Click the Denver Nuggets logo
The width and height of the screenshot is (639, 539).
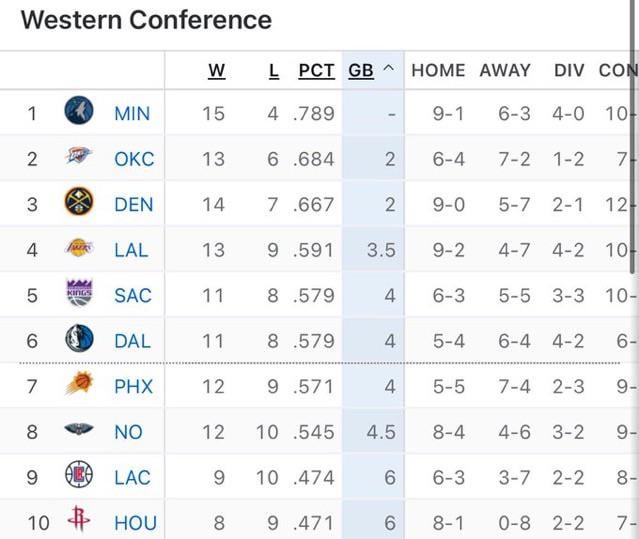[79, 203]
